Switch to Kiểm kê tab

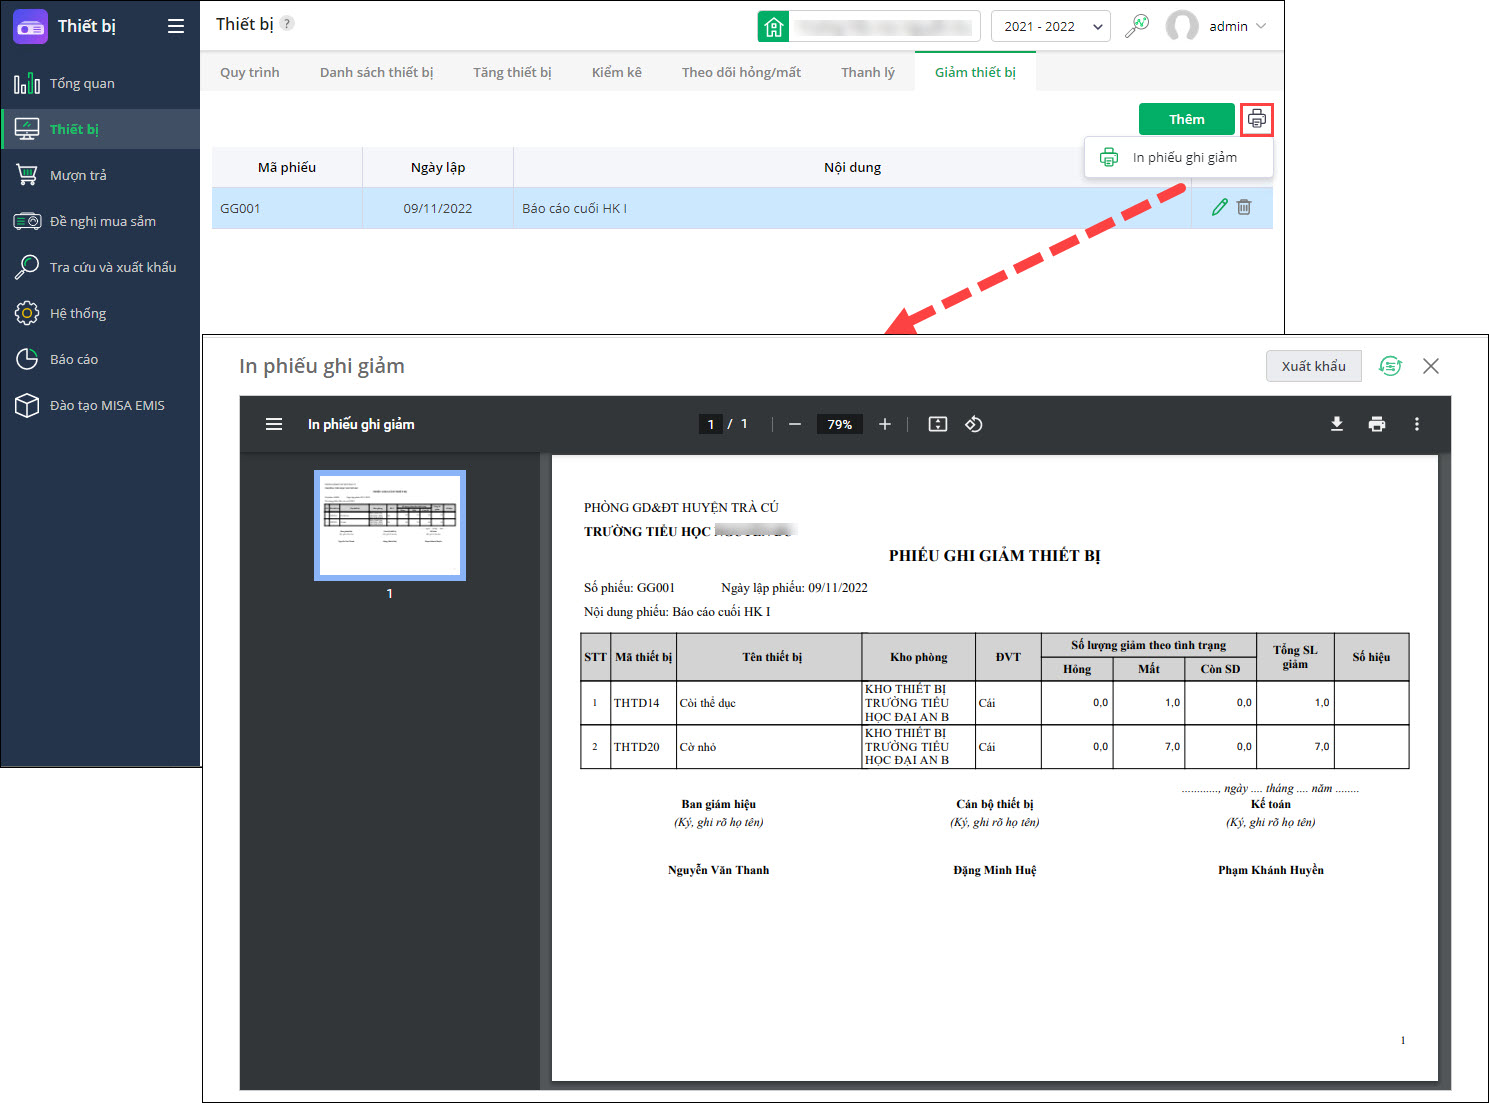point(616,72)
